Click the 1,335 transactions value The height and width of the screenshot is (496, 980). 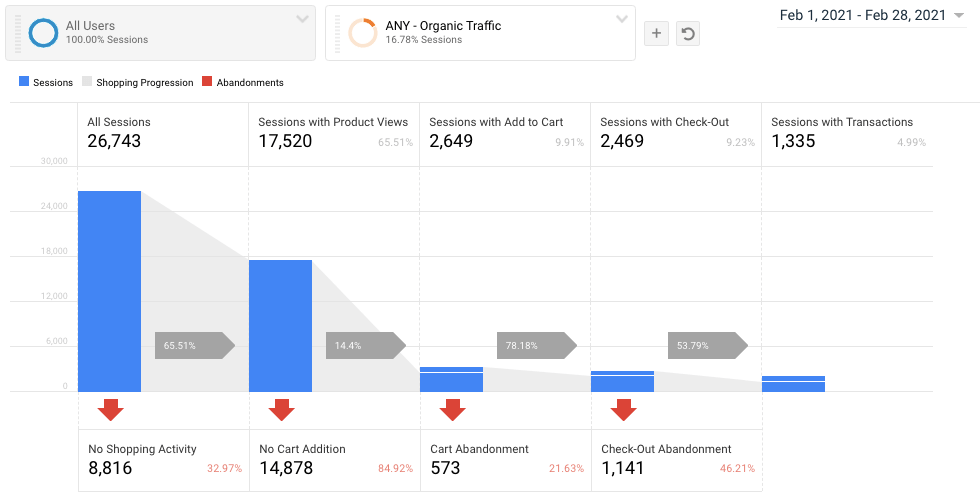[x=793, y=141]
